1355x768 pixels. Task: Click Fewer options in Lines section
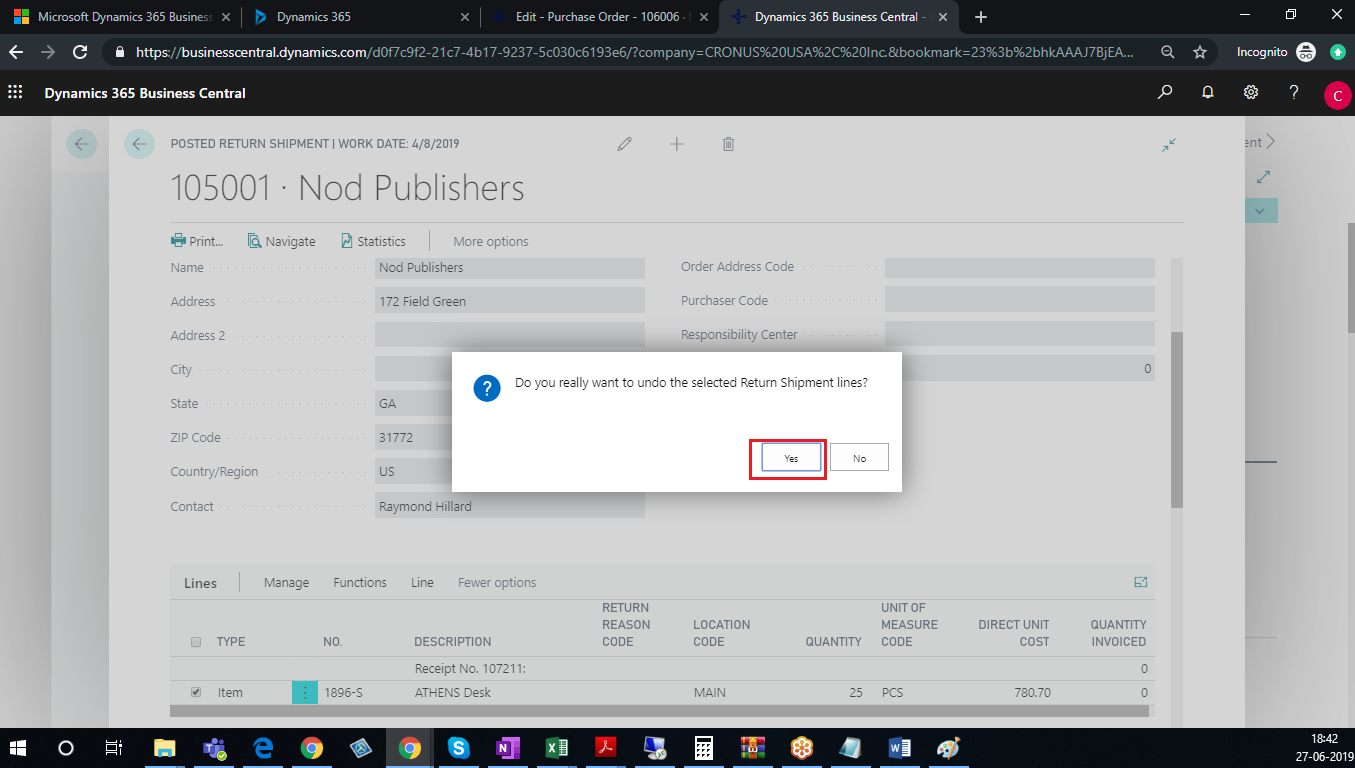[497, 583]
